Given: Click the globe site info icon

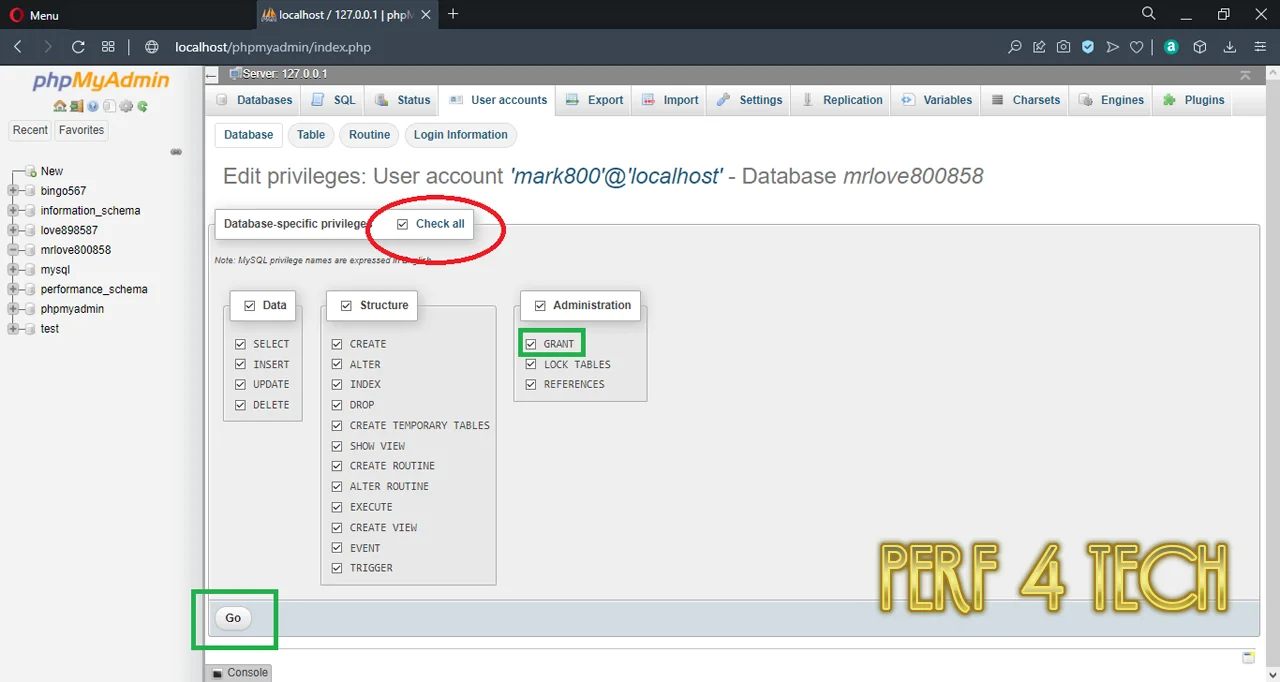Looking at the screenshot, I should [x=152, y=47].
